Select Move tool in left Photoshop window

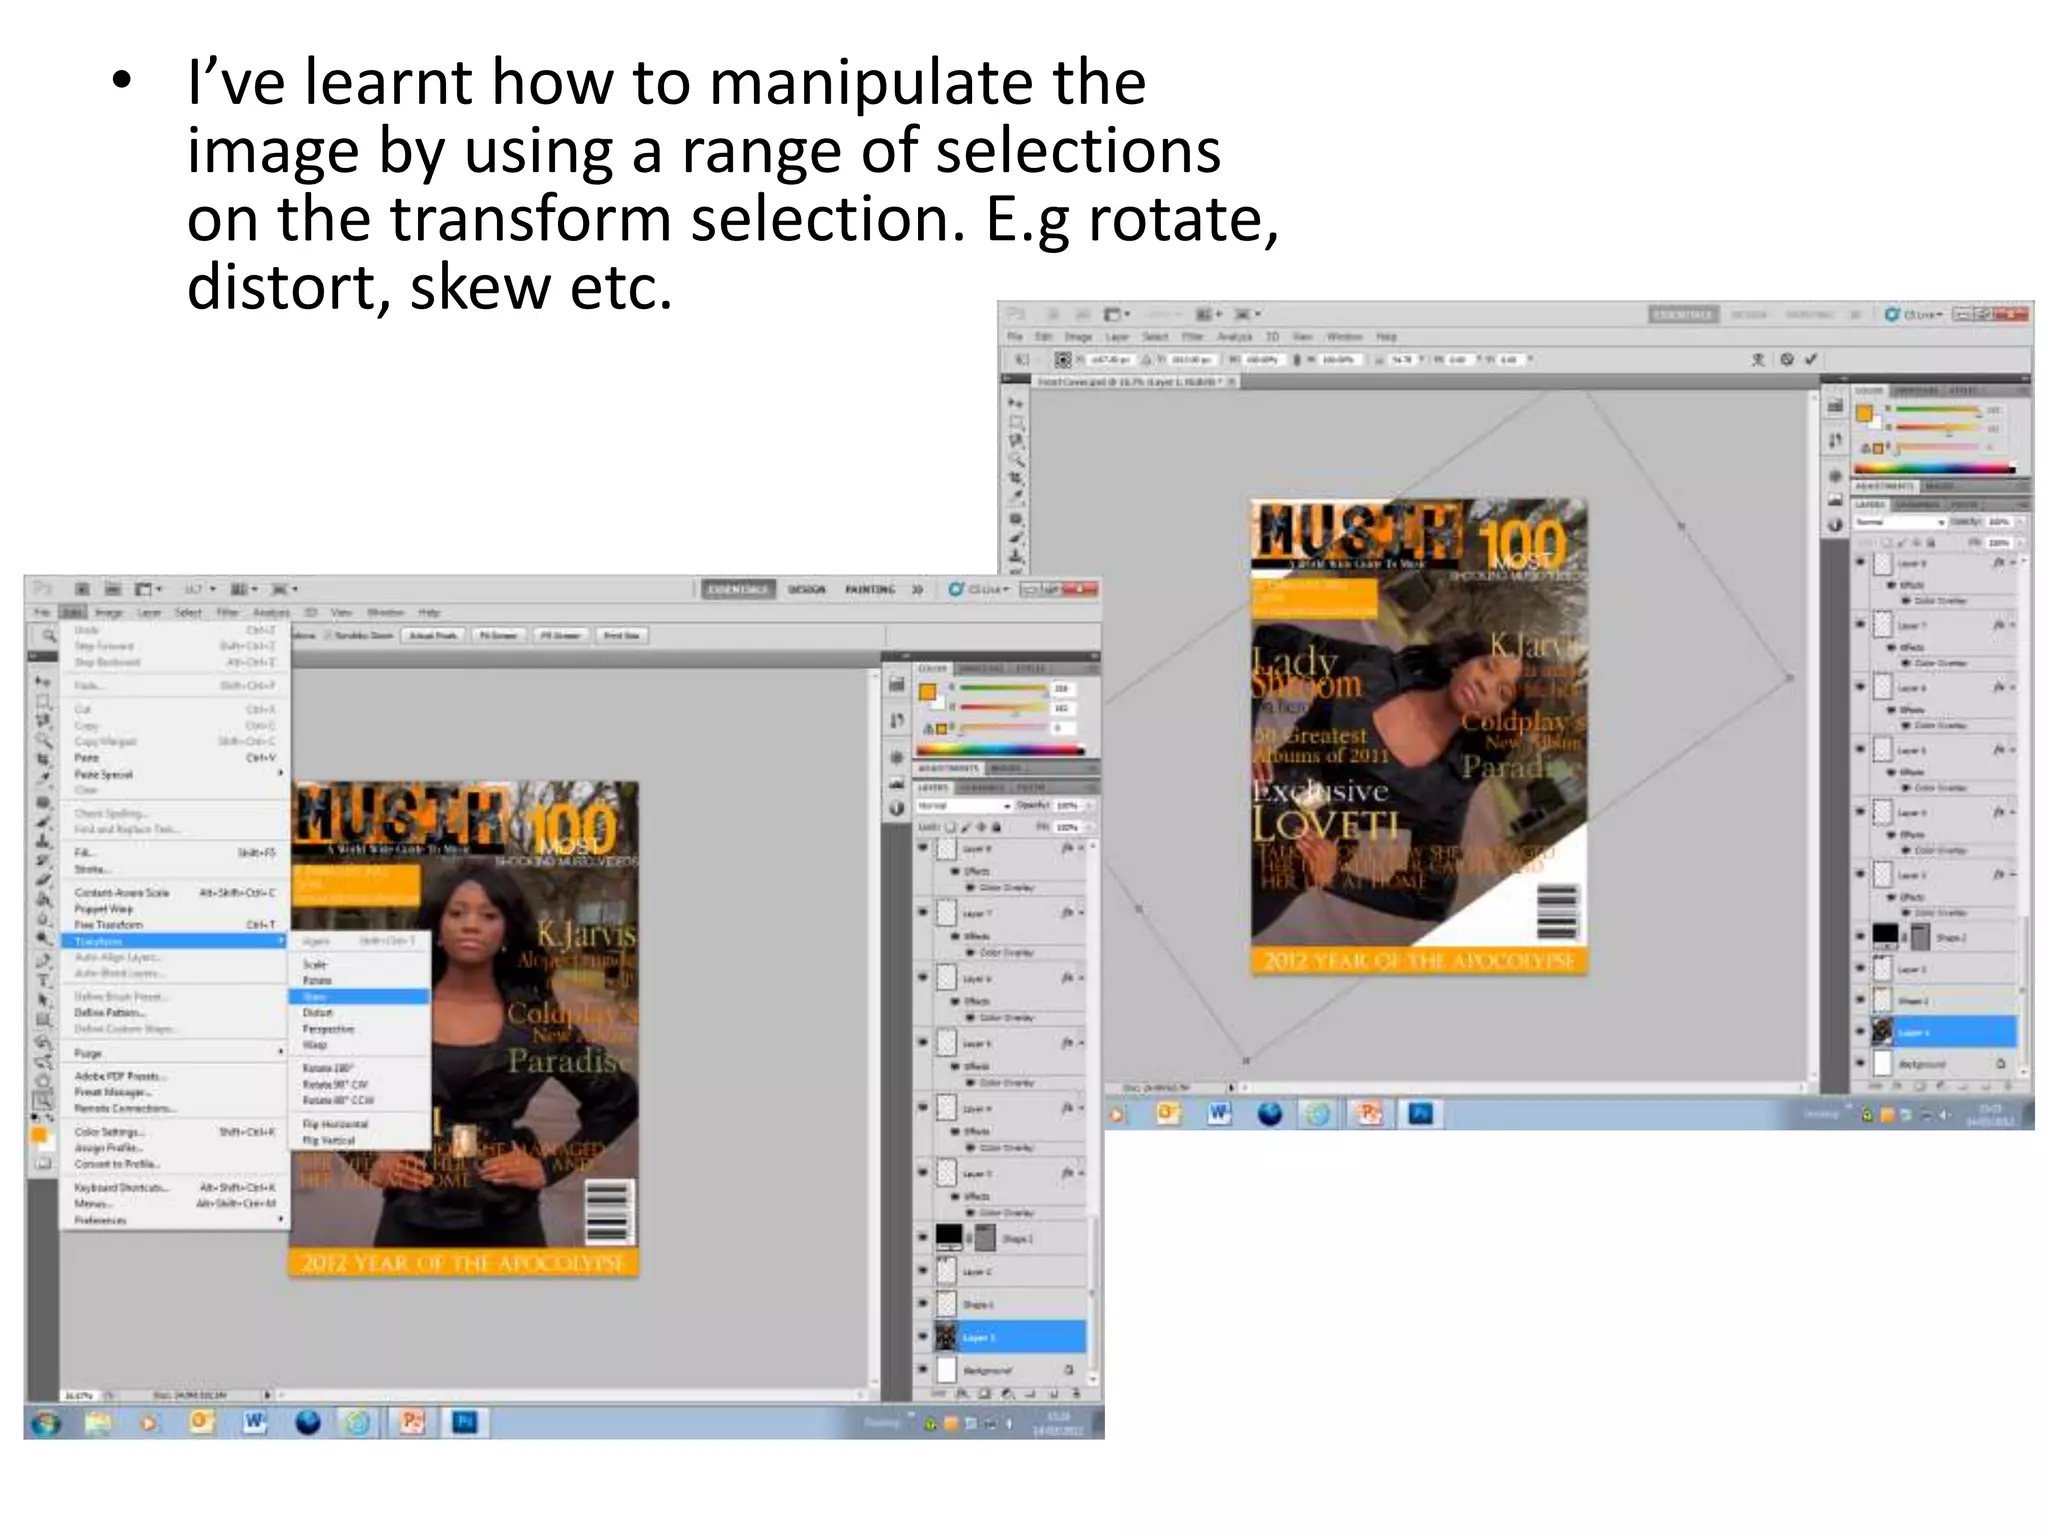pos(42,682)
